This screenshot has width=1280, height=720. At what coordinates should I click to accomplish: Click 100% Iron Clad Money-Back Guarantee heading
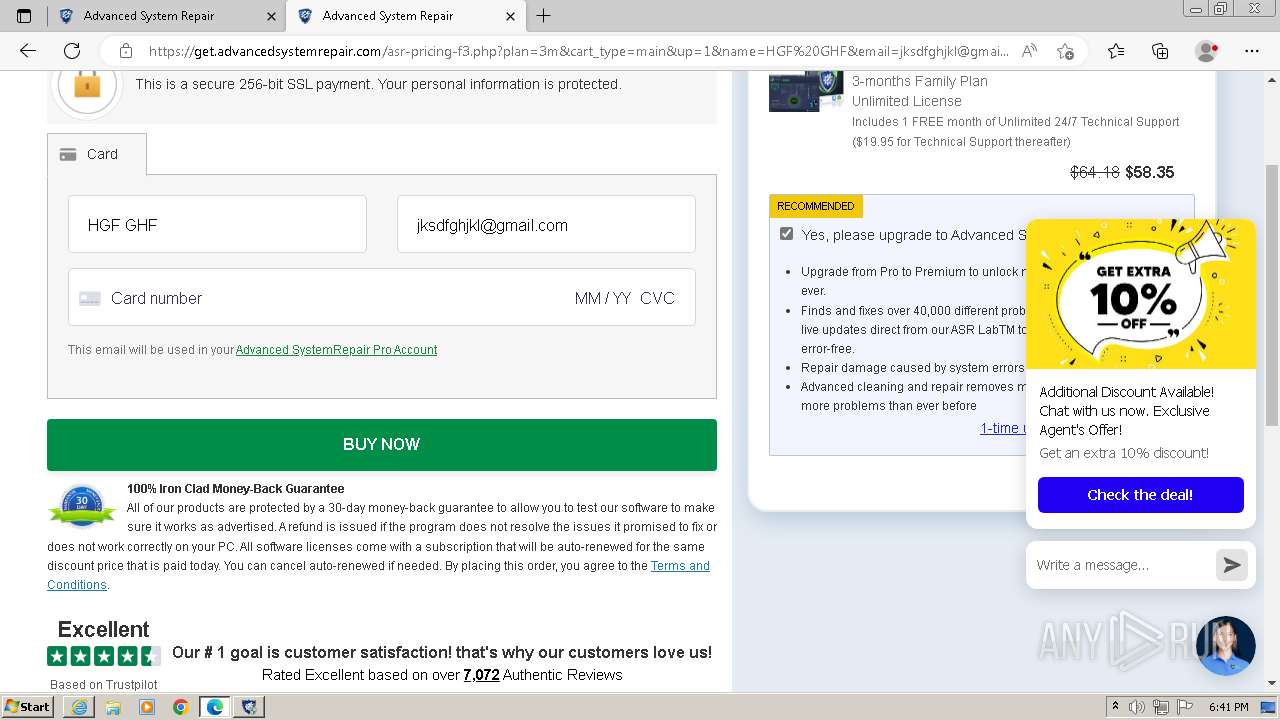(236, 489)
